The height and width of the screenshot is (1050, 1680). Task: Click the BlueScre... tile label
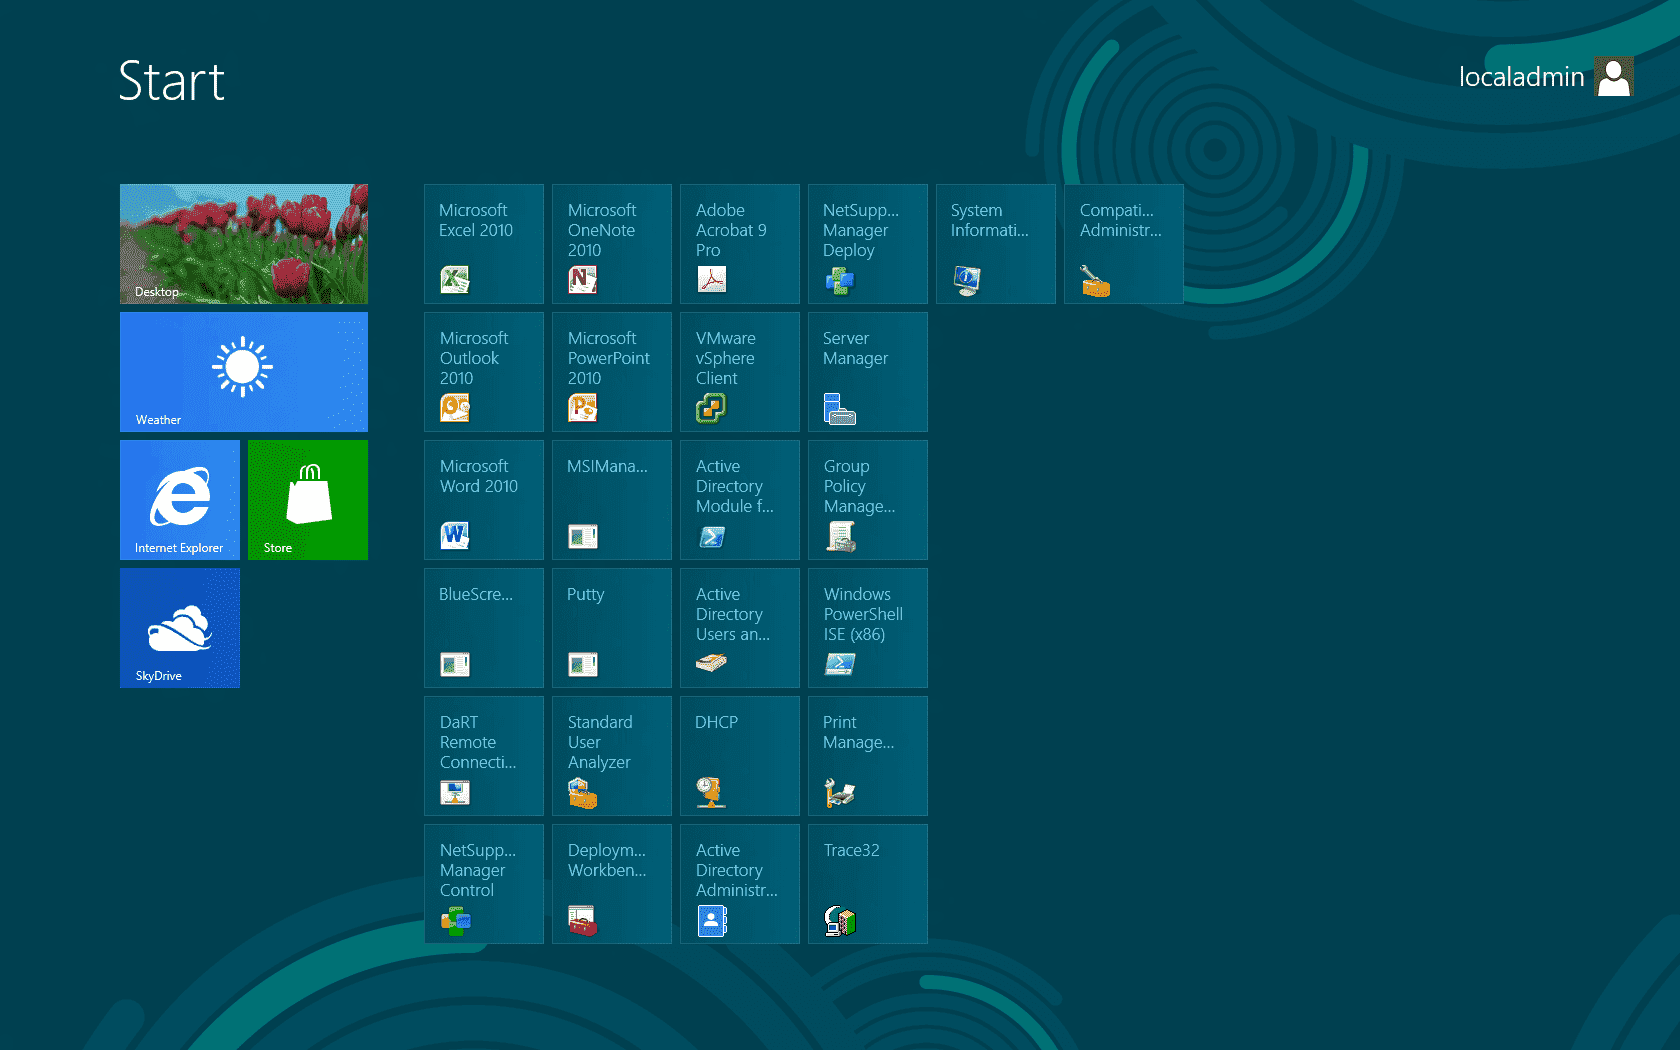point(476,594)
